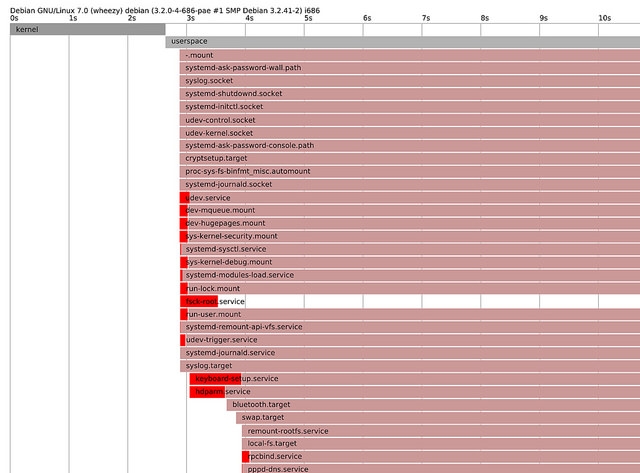Click the red segment of rpcbind.service

click(x=245, y=456)
